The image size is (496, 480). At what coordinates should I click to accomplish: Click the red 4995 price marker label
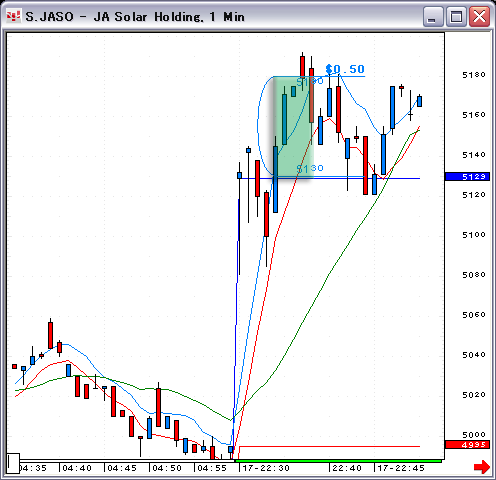468,444
